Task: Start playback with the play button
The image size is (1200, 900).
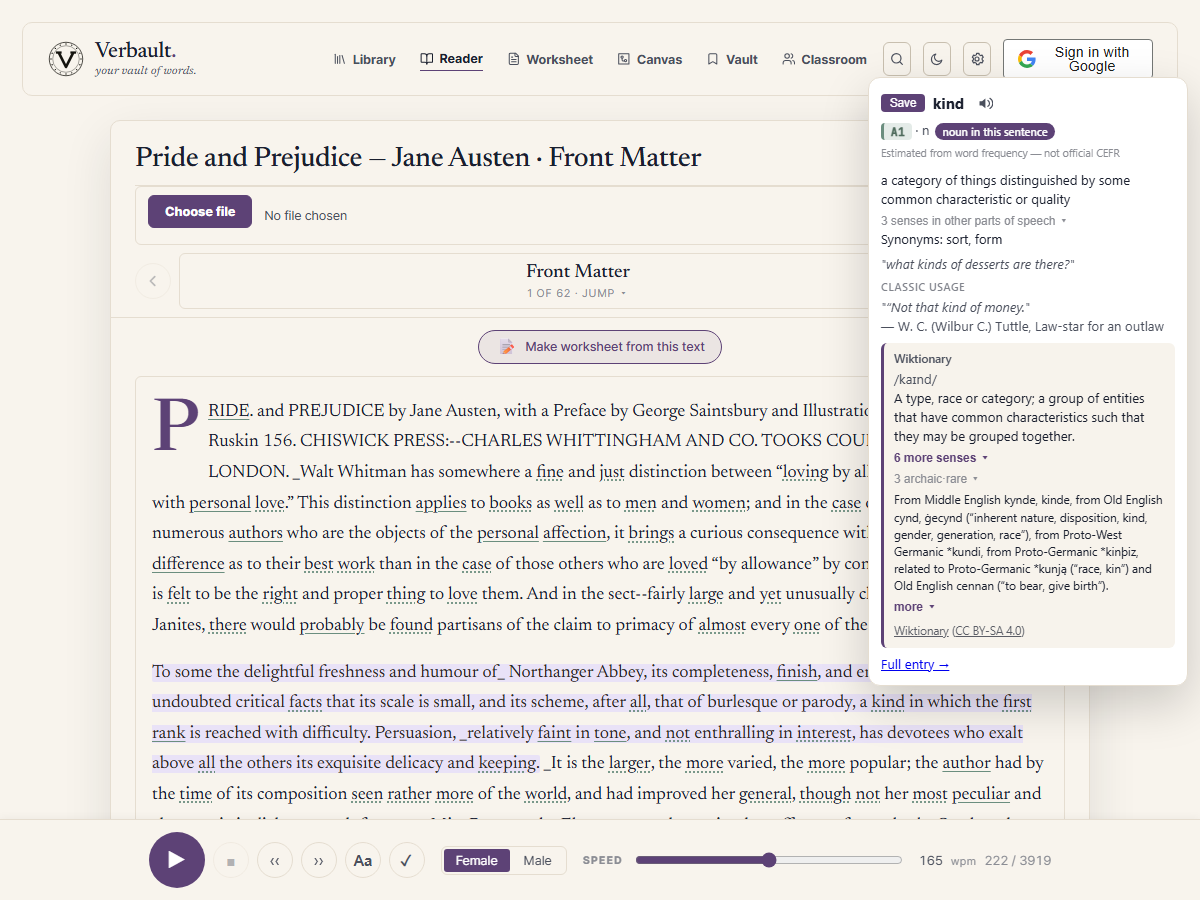Action: tap(177, 860)
